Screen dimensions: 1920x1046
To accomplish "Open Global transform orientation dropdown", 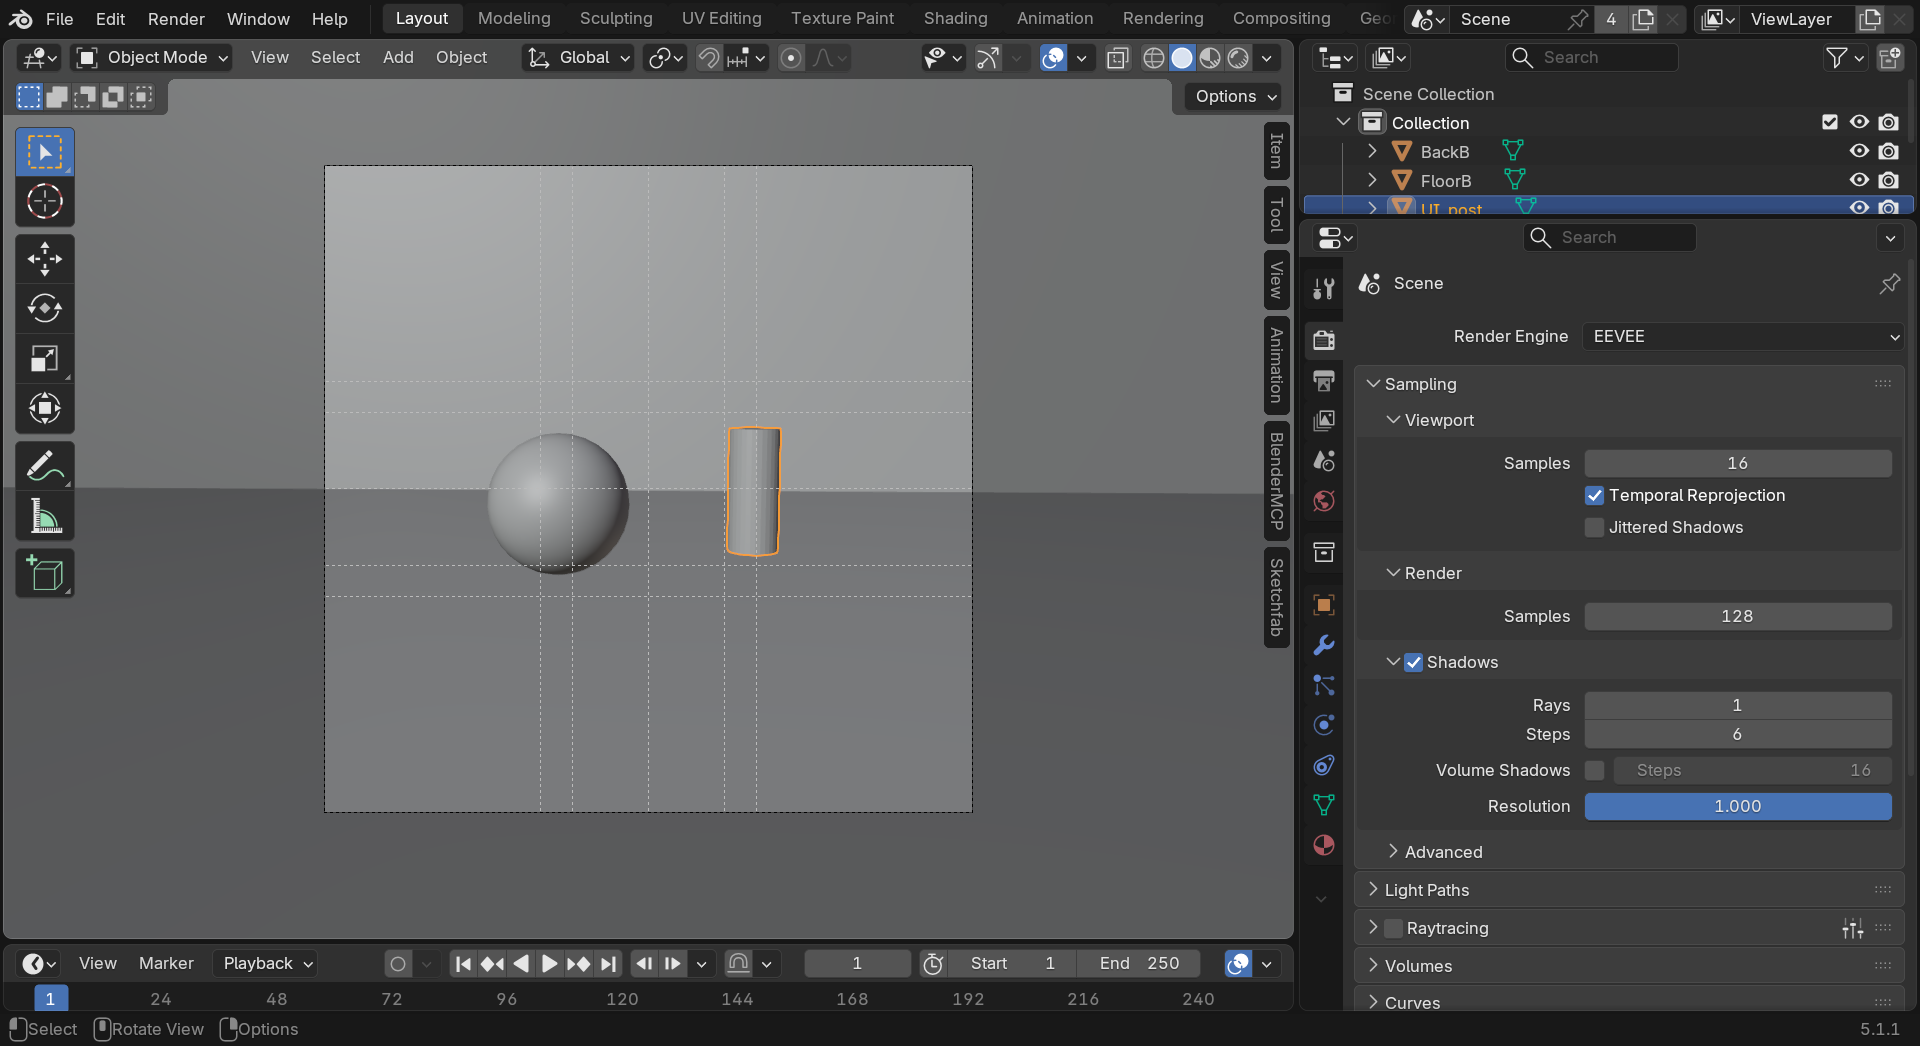I will click(x=580, y=58).
